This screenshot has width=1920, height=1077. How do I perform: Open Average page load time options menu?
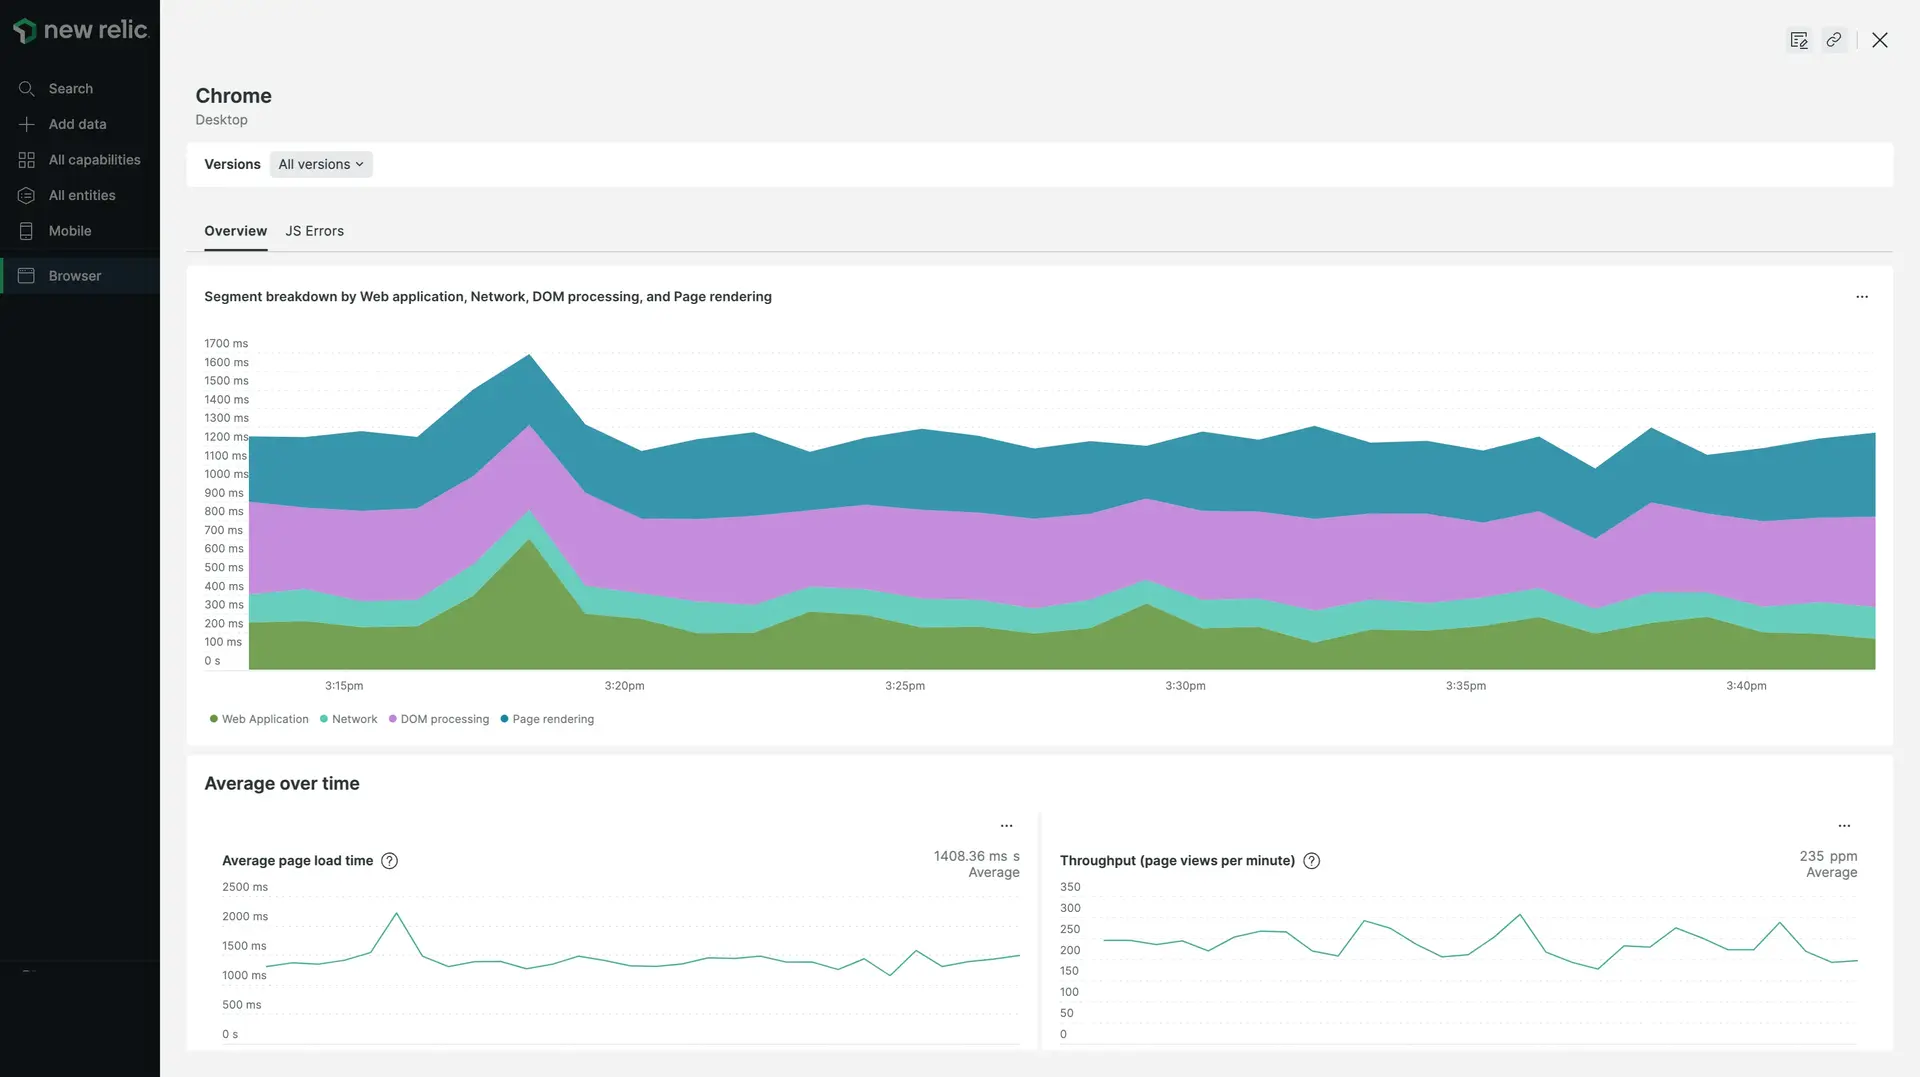coord(1007,826)
